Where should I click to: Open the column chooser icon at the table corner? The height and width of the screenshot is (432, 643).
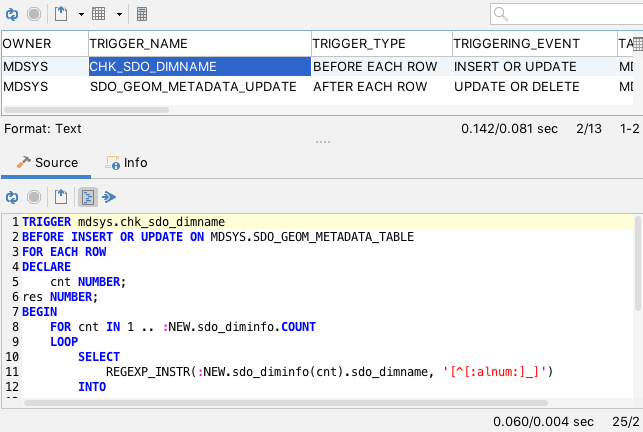[x=636, y=44]
